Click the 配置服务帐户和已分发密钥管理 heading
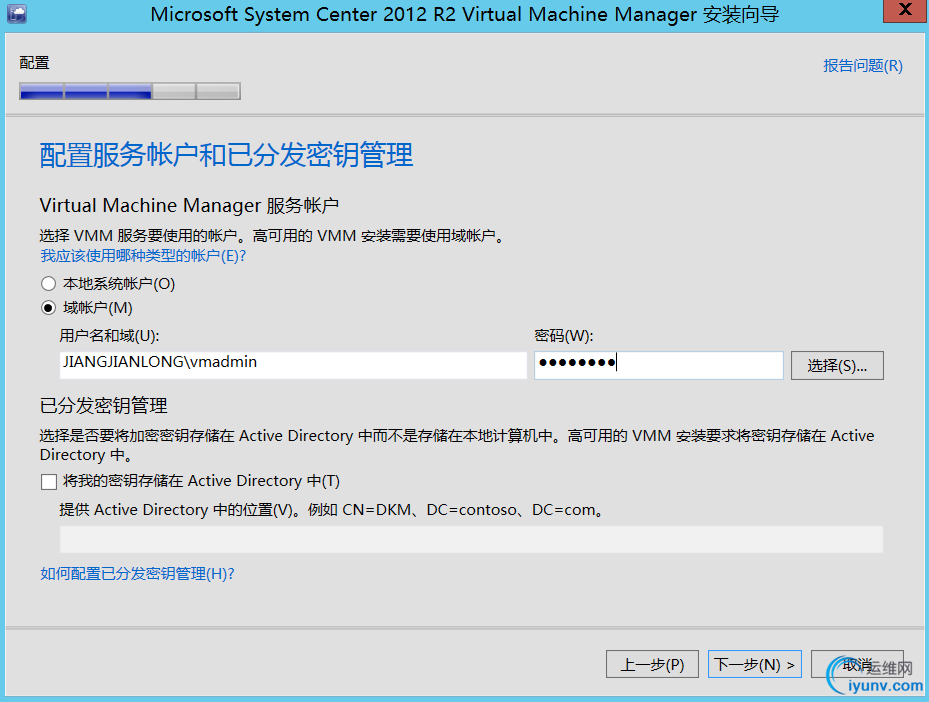This screenshot has width=929, height=702. [226, 155]
